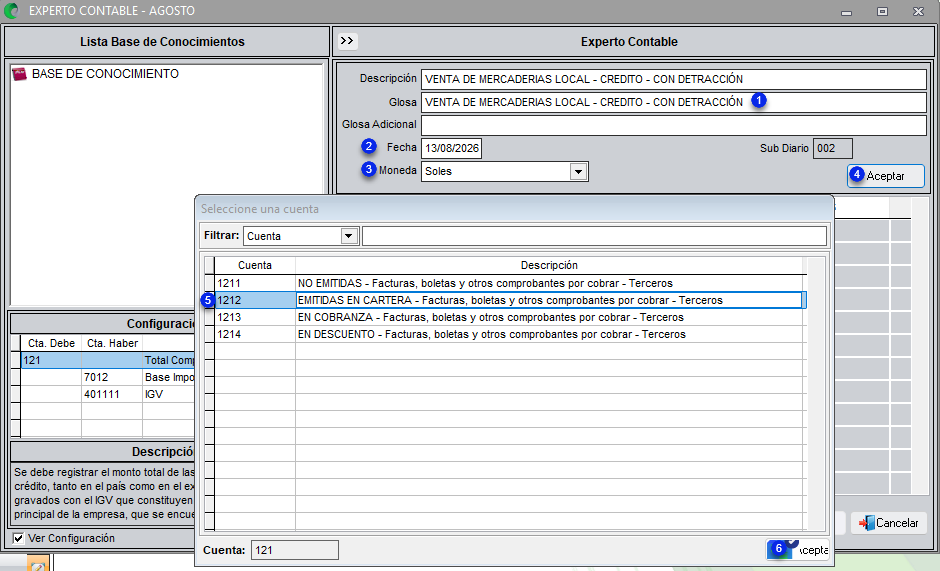Click the Cta. Haber column header
Viewport: 940px width, 571px height.
pos(112,343)
